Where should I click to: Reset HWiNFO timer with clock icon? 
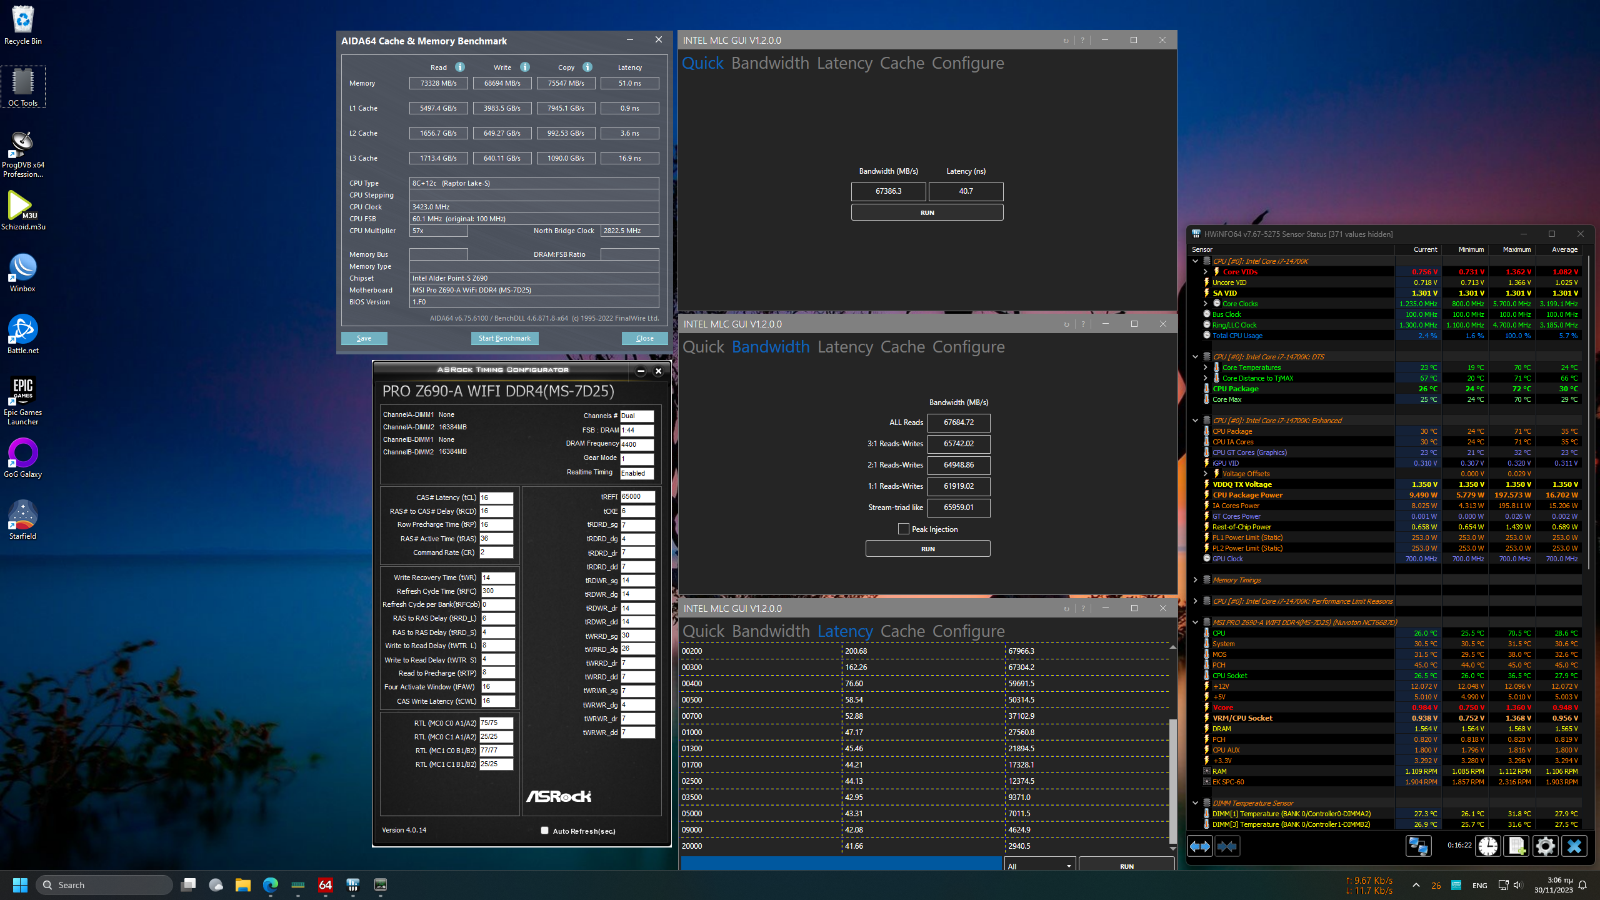[x=1488, y=846]
